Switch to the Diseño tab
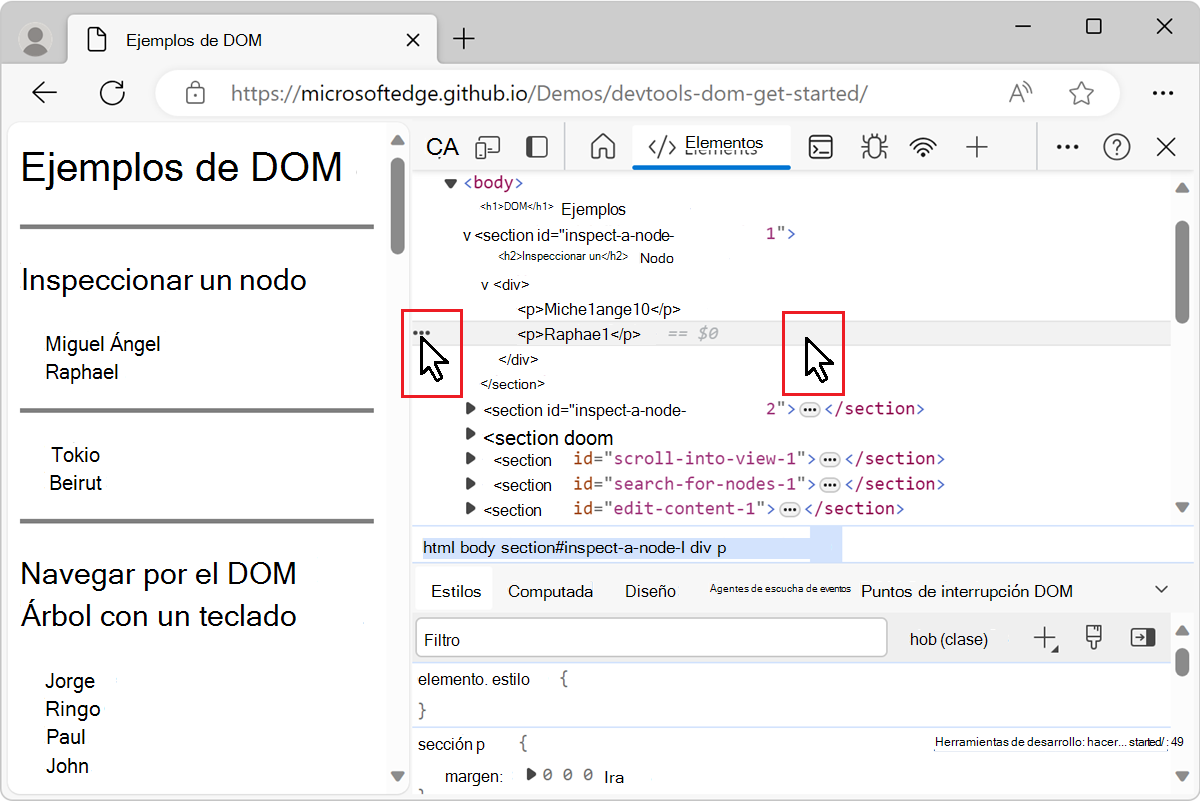The height and width of the screenshot is (801, 1200). [649, 590]
